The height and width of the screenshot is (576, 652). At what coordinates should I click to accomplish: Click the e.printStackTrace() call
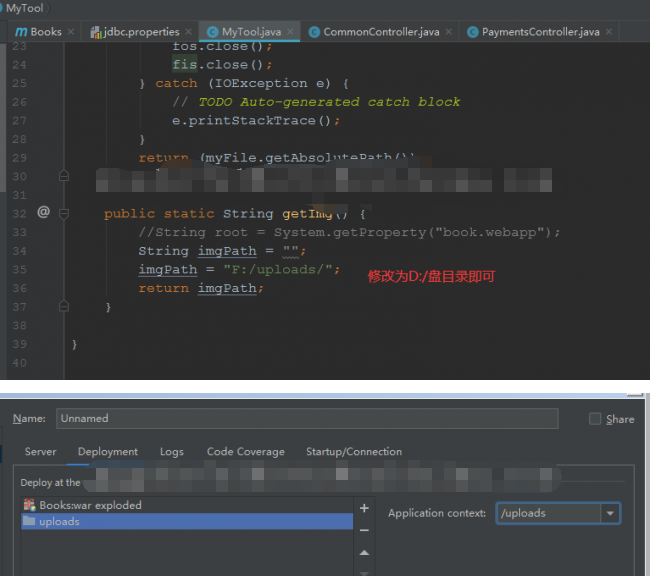pos(256,121)
